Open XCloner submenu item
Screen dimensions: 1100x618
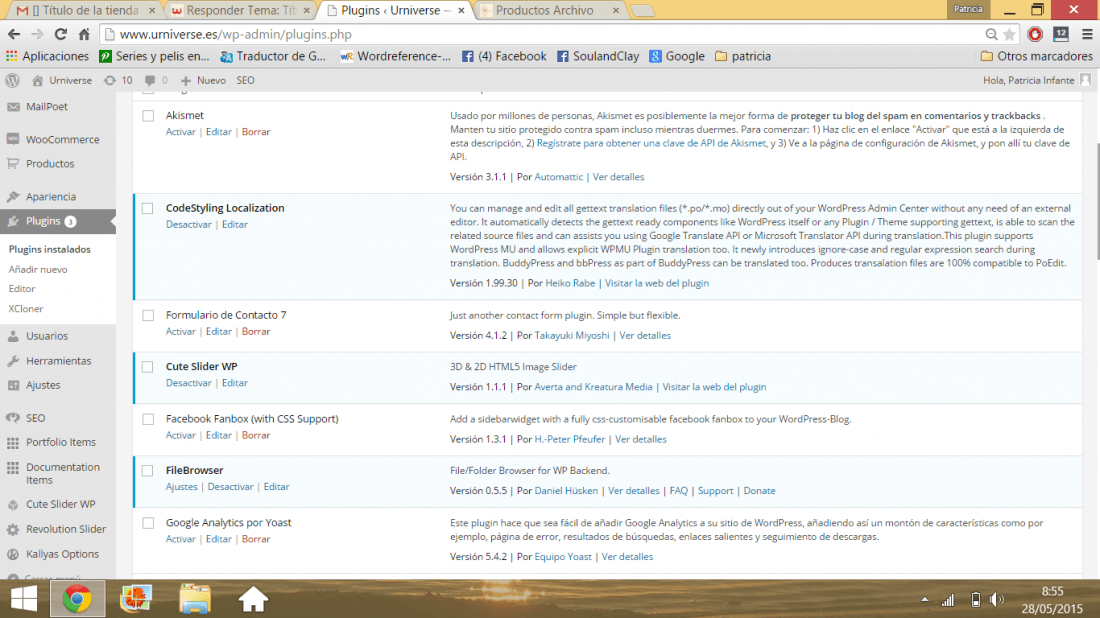[26, 309]
